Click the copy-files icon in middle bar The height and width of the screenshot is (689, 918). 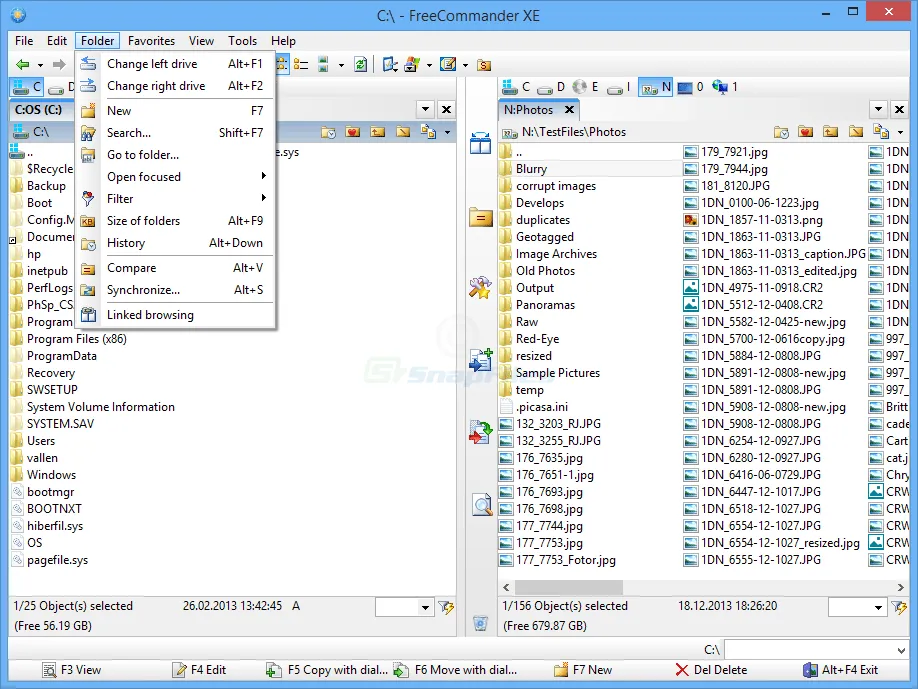click(x=480, y=360)
